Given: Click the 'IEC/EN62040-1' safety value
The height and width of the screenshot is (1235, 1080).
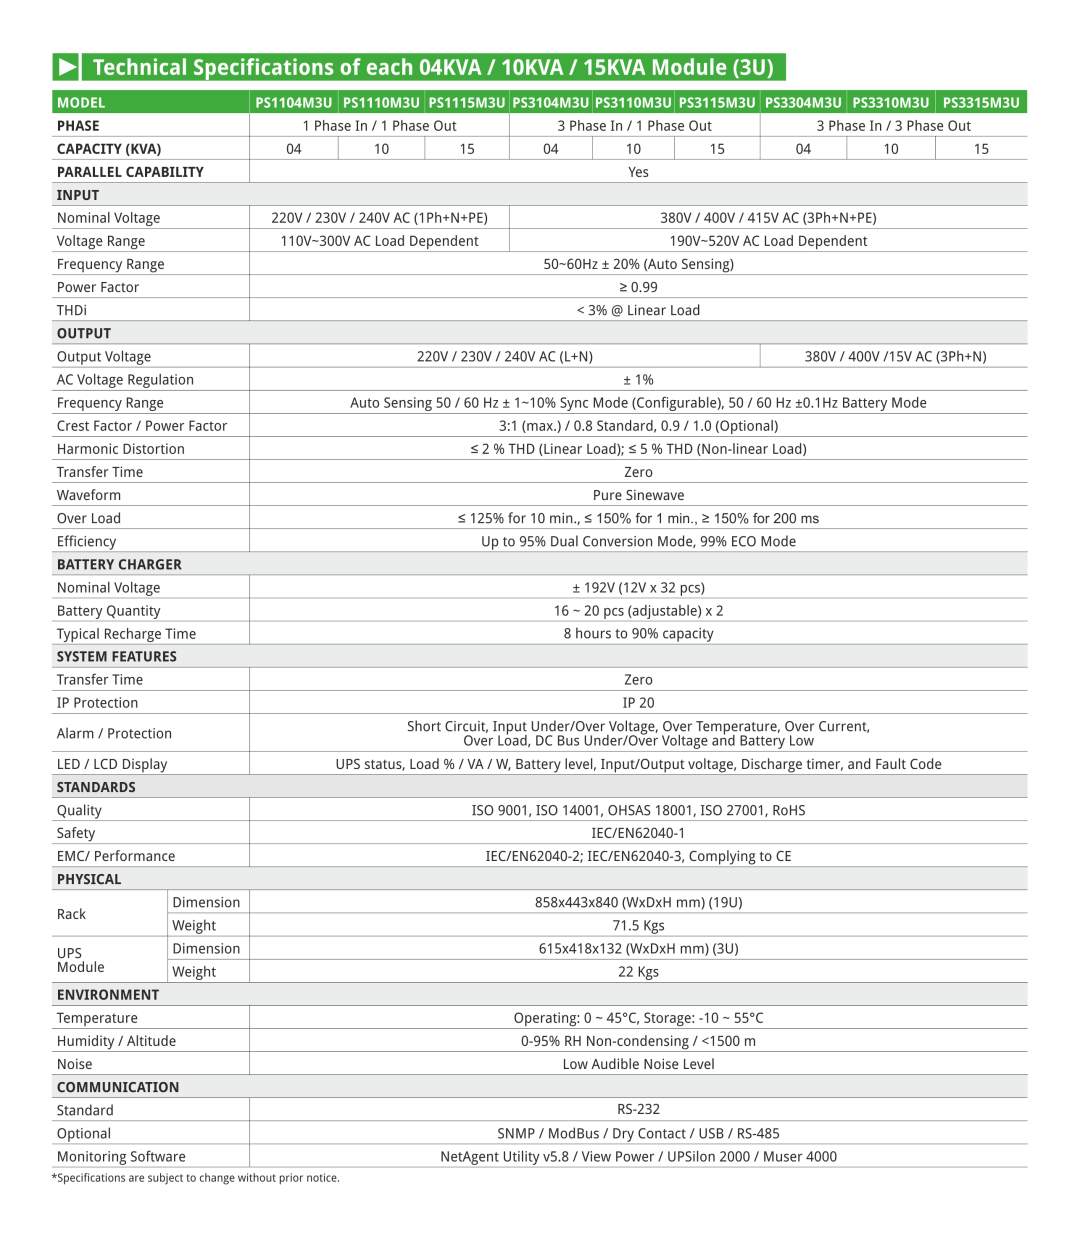Looking at the screenshot, I should 638,833.
